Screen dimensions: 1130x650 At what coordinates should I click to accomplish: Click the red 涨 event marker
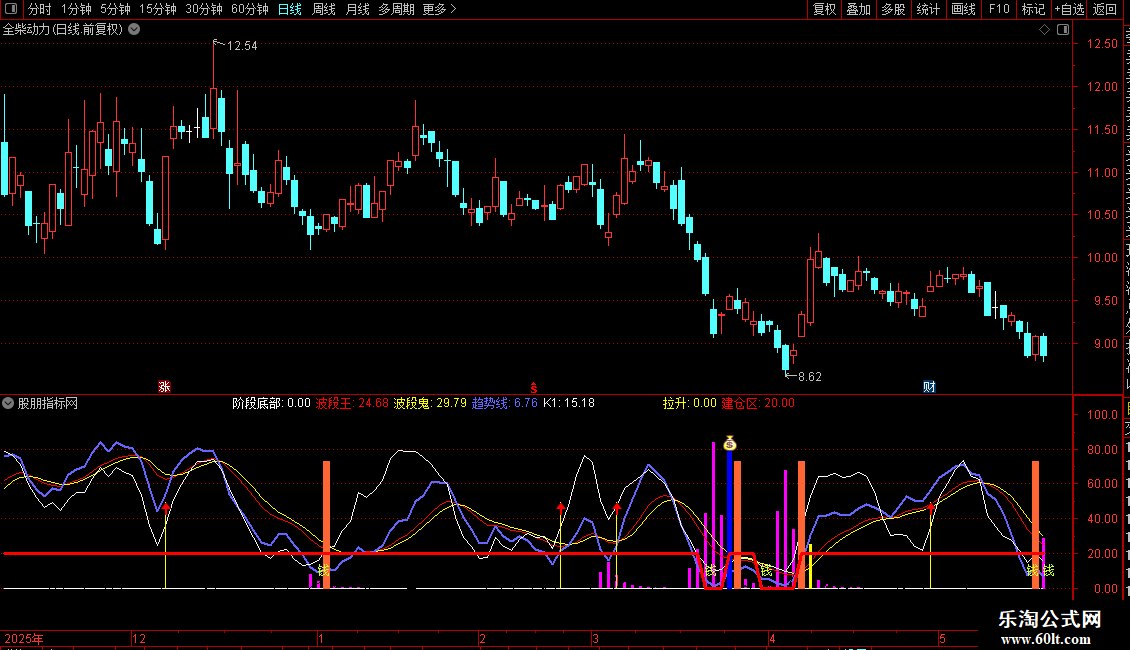click(164, 387)
